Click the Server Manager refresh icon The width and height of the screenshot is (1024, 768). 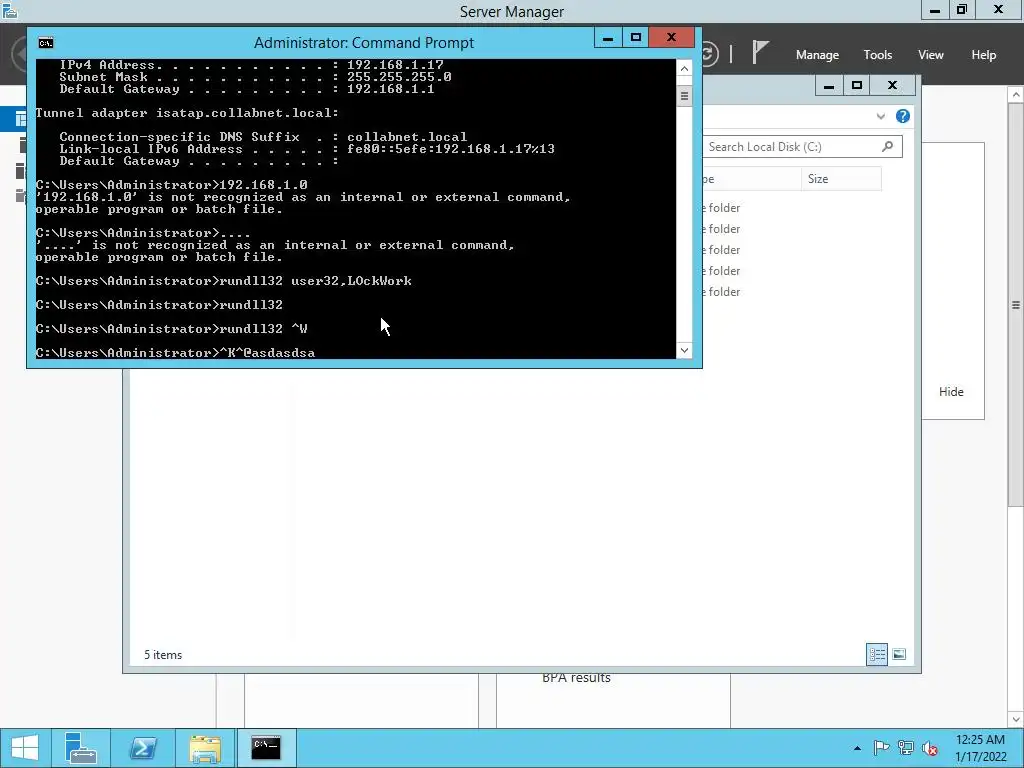coord(710,53)
